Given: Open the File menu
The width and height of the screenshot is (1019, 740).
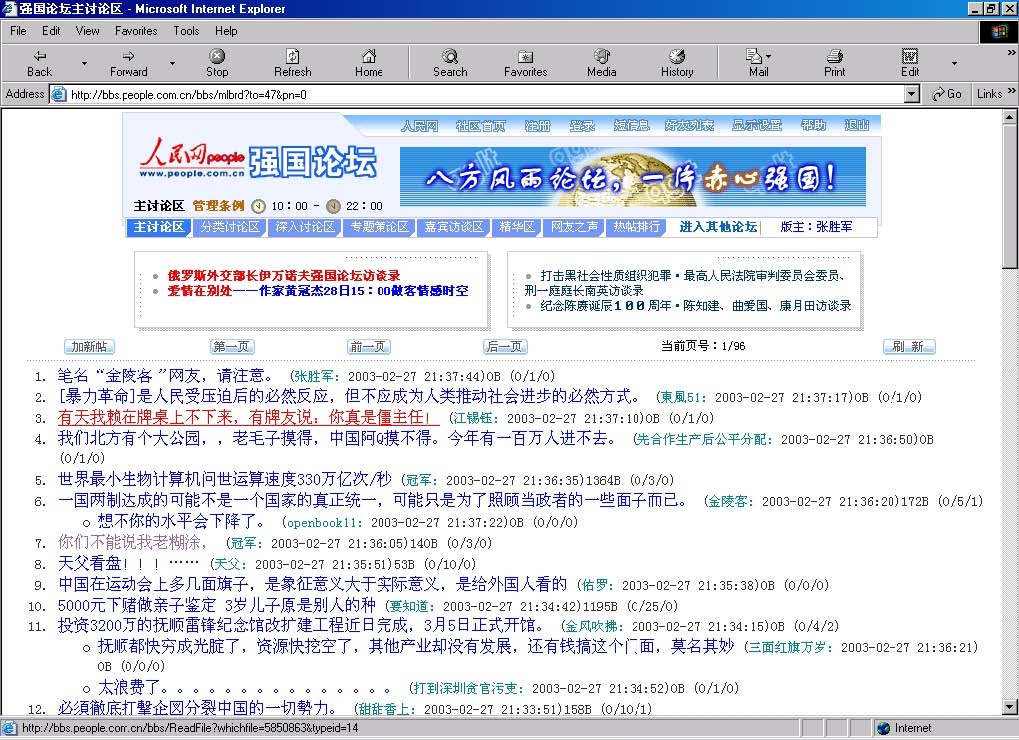Looking at the screenshot, I should click(18, 31).
